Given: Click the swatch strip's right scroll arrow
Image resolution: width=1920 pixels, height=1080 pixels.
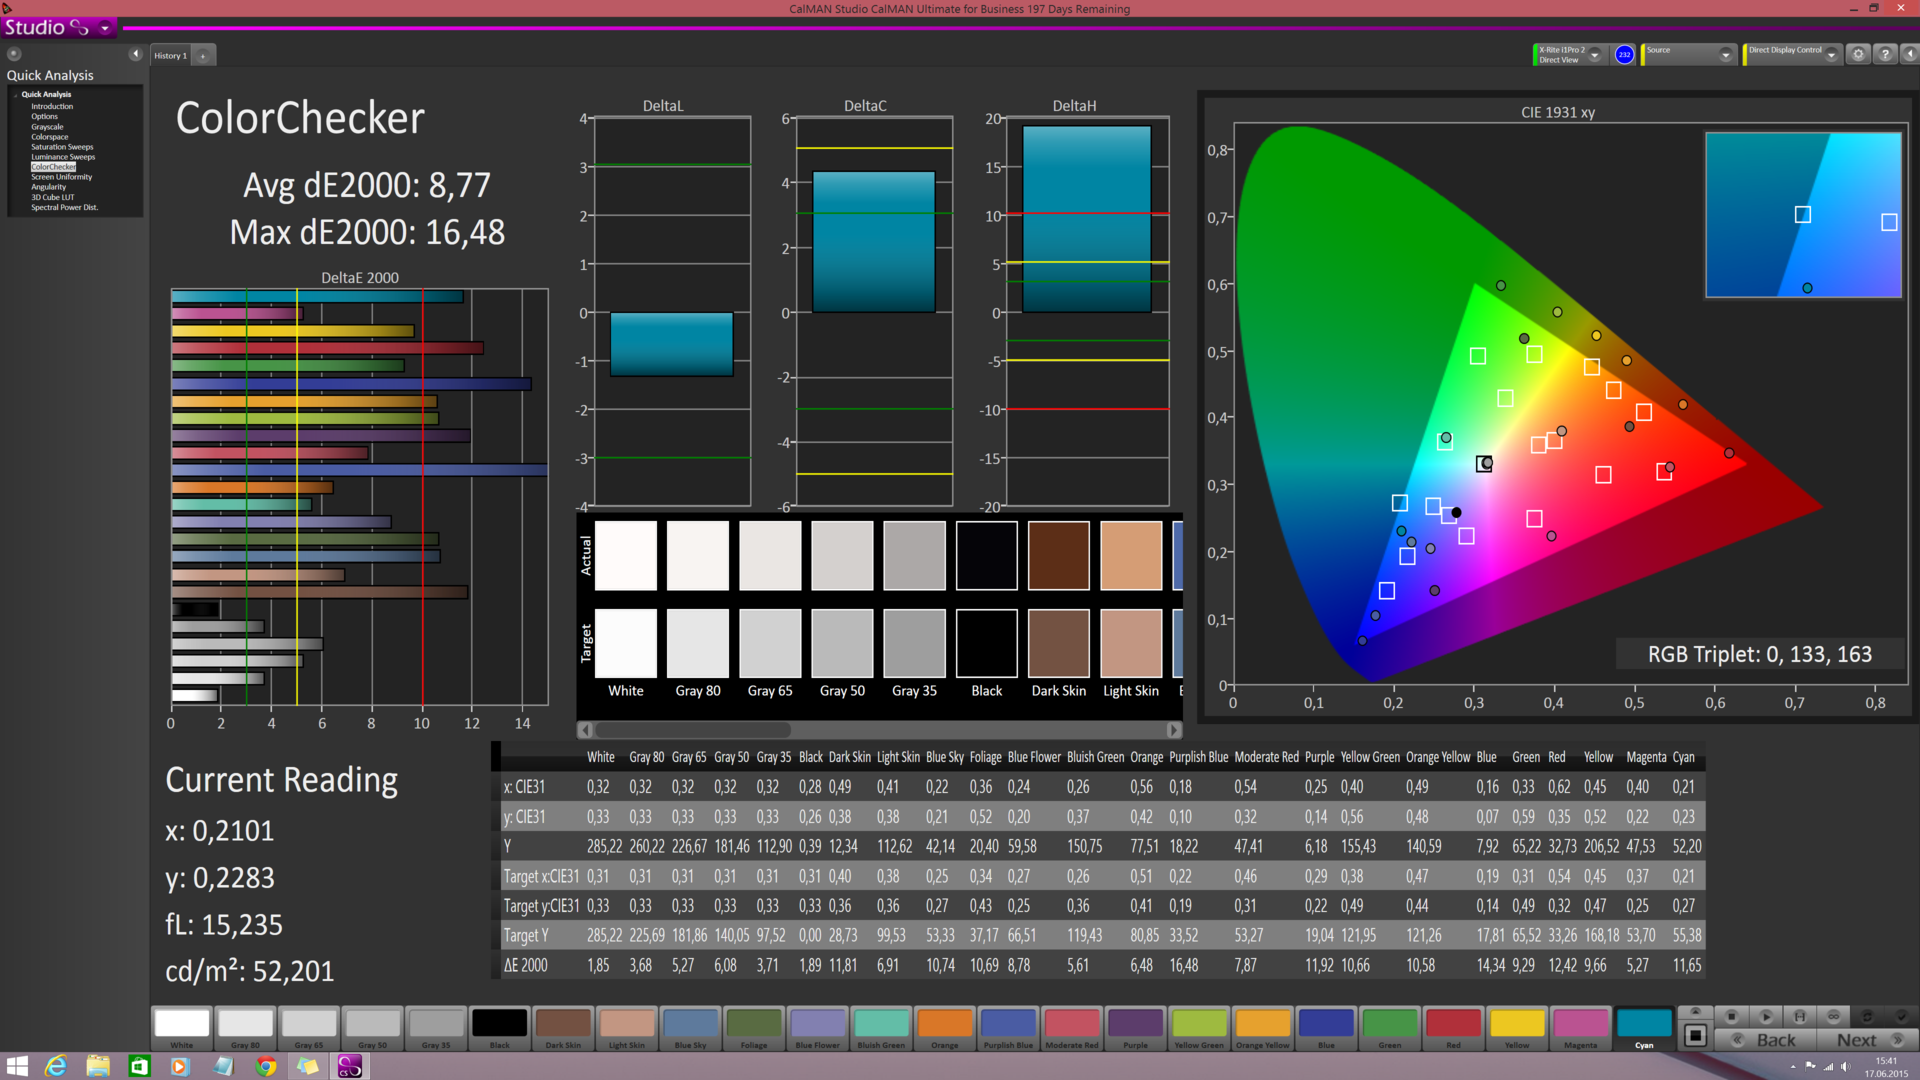Looking at the screenshot, I should [1174, 730].
